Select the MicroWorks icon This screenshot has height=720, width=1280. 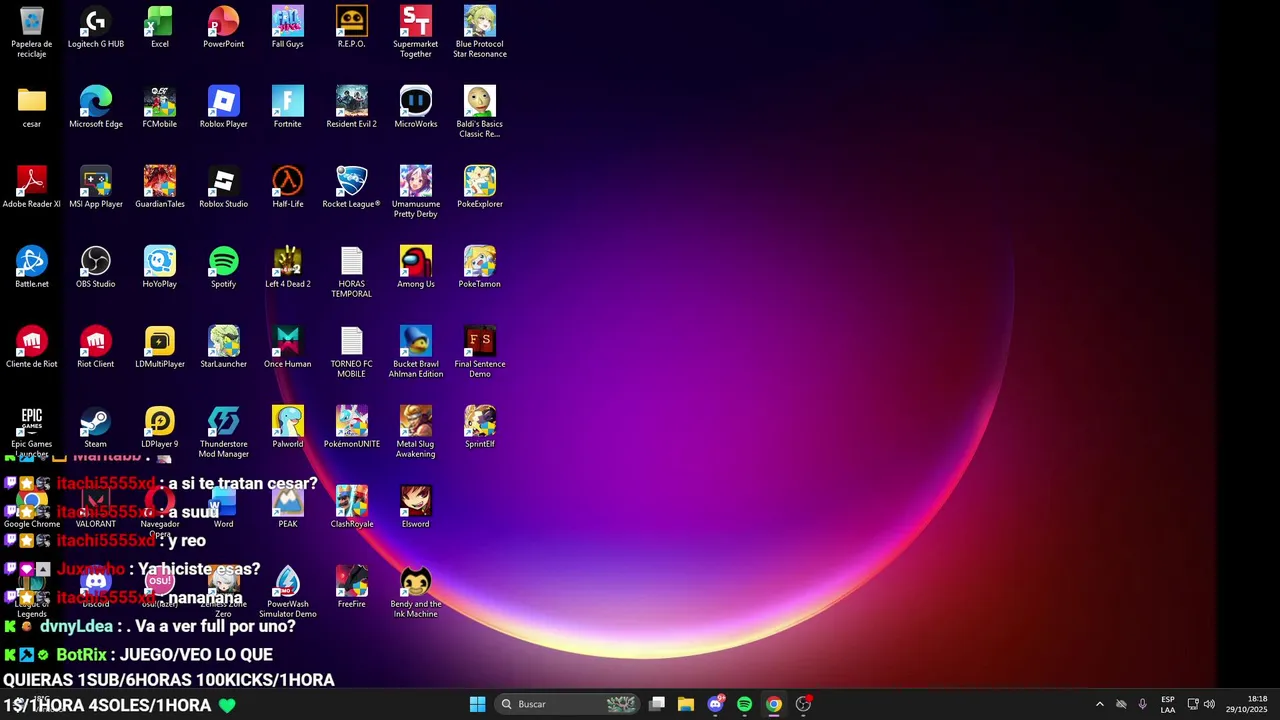[x=416, y=107]
